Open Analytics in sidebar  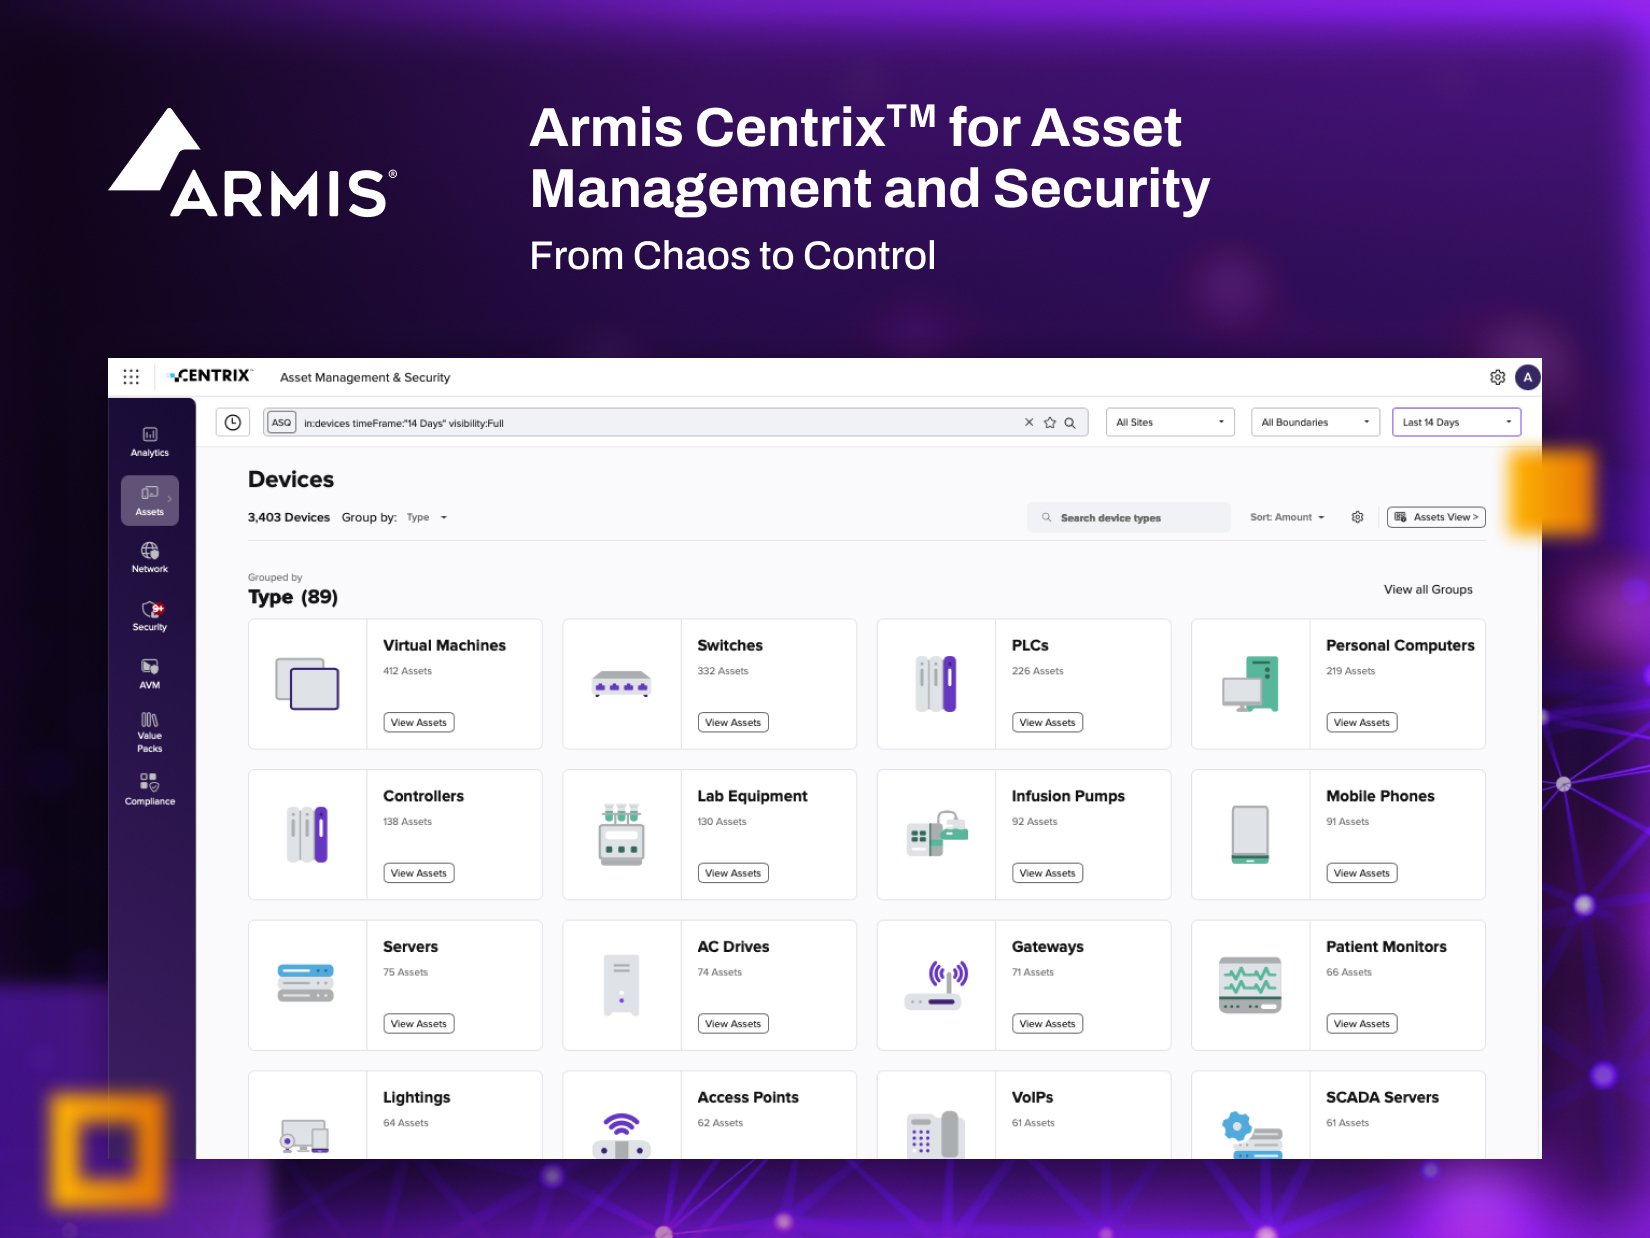click(x=150, y=441)
